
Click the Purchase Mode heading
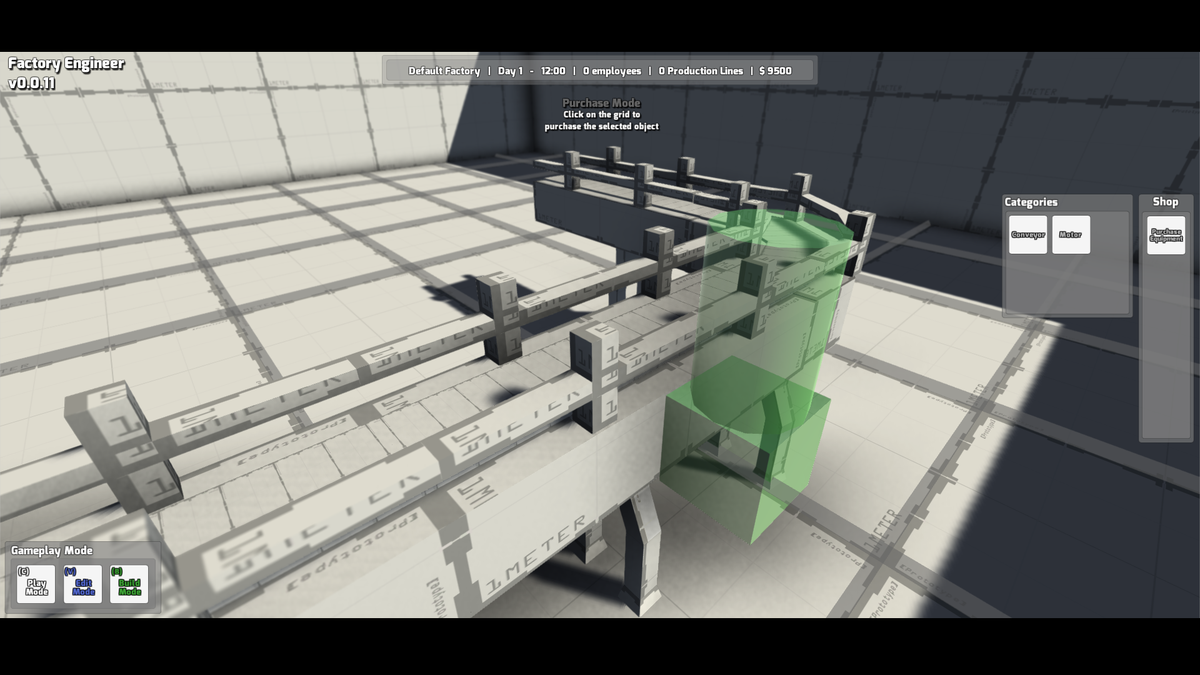tap(601, 103)
